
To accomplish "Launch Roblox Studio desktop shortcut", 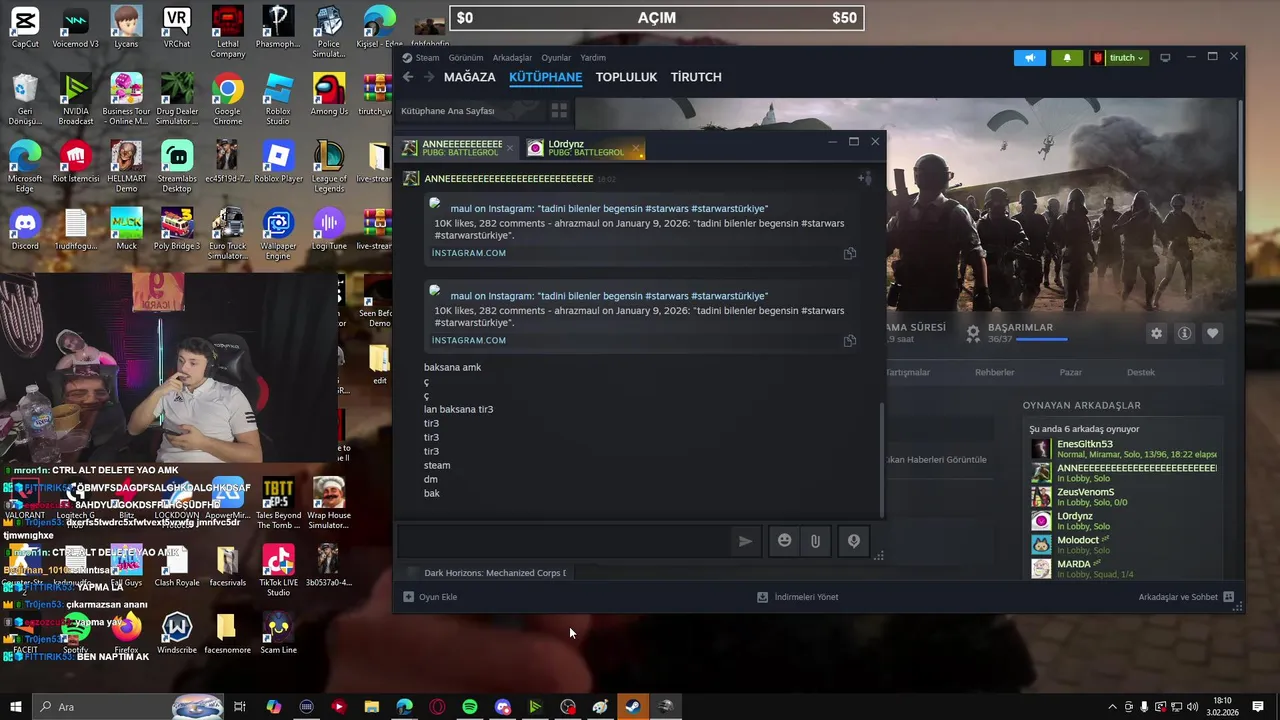I will (x=278, y=99).
